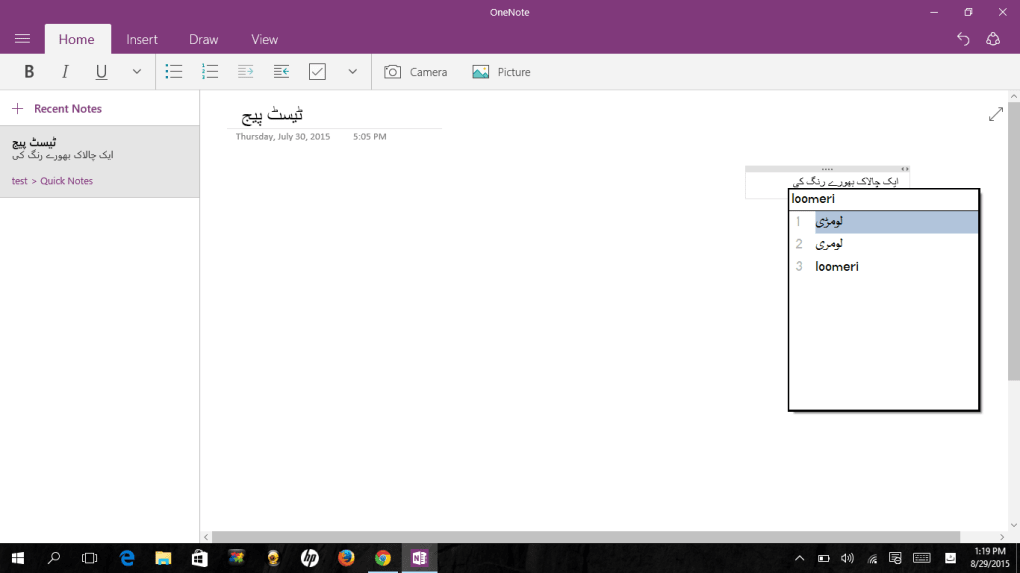The width and height of the screenshot is (1020, 573).
Task: Click the Undo arrow icon
Action: (x=963, y=39)
